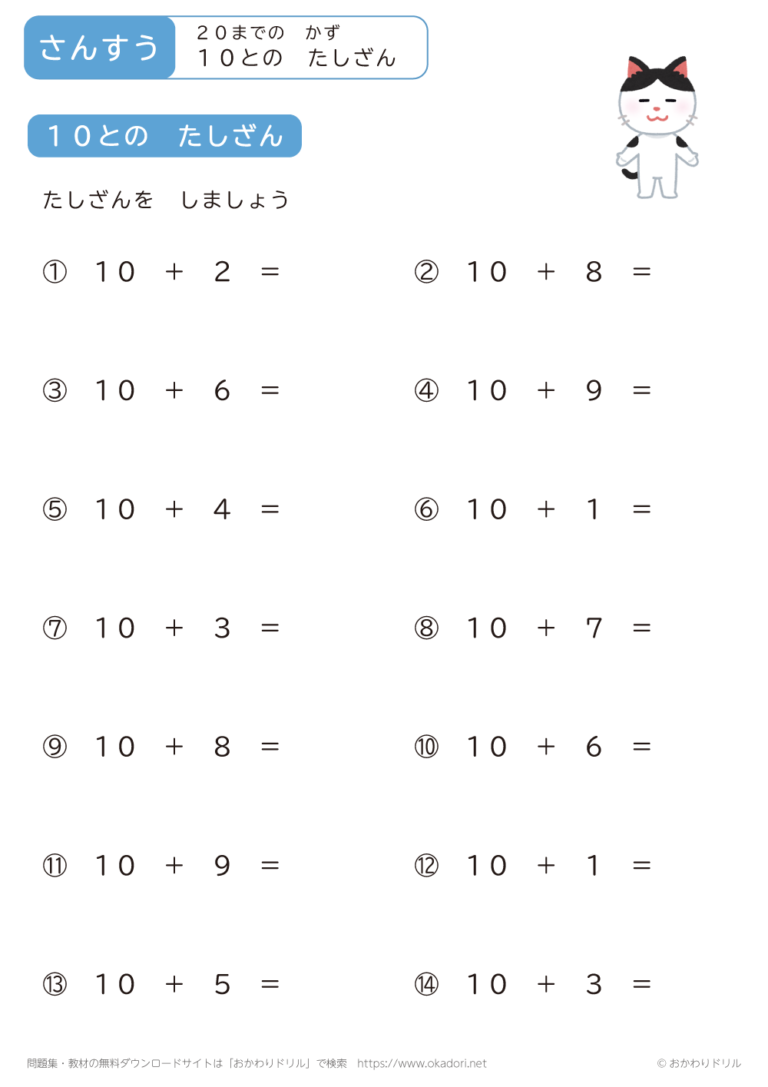The height and width of the screenshot is (1087, 768).
Task: Click the plus sign in problem 4
Action: [x=546, y=391]
